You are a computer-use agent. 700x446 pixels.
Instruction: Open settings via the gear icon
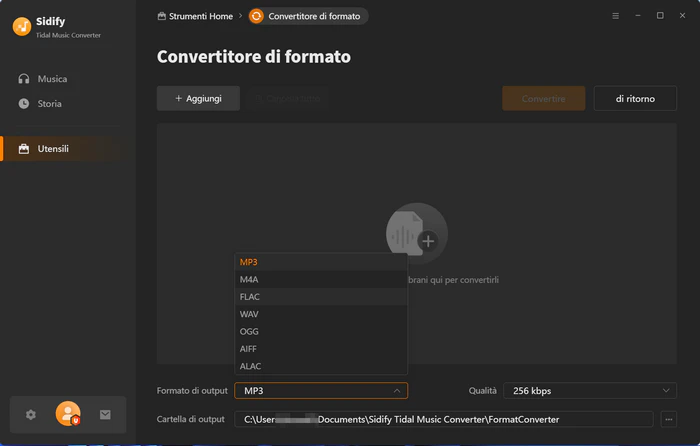click(x=30, y=415)
